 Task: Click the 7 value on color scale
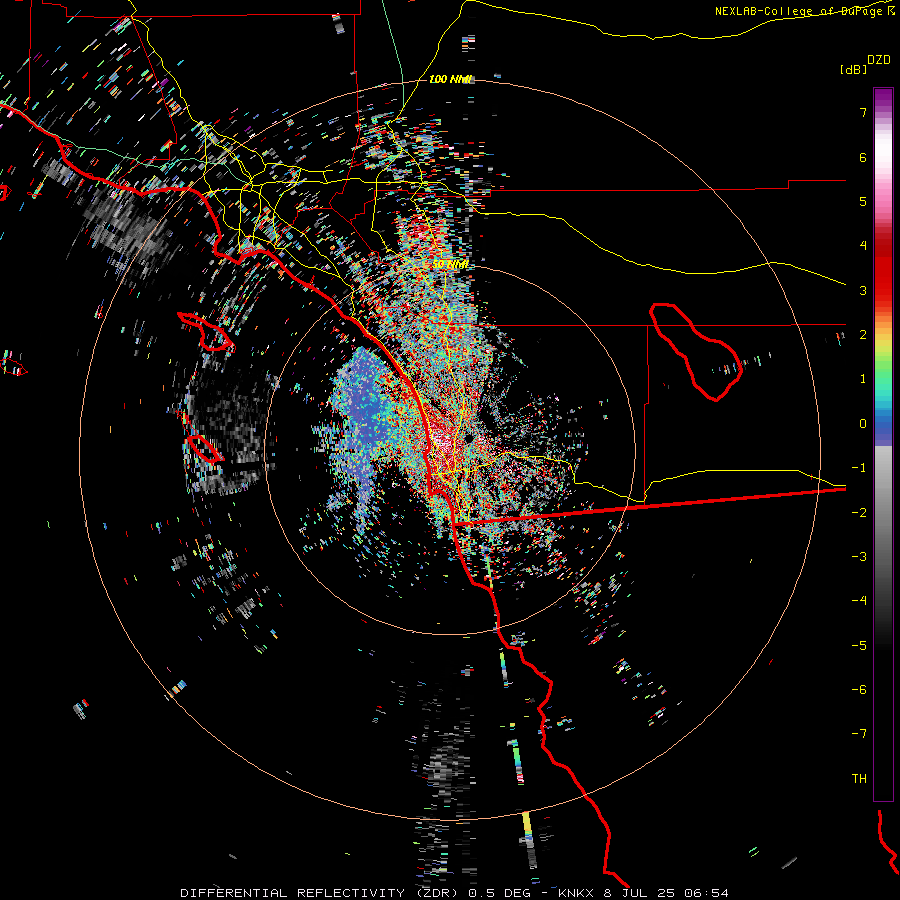pos(863,112)
